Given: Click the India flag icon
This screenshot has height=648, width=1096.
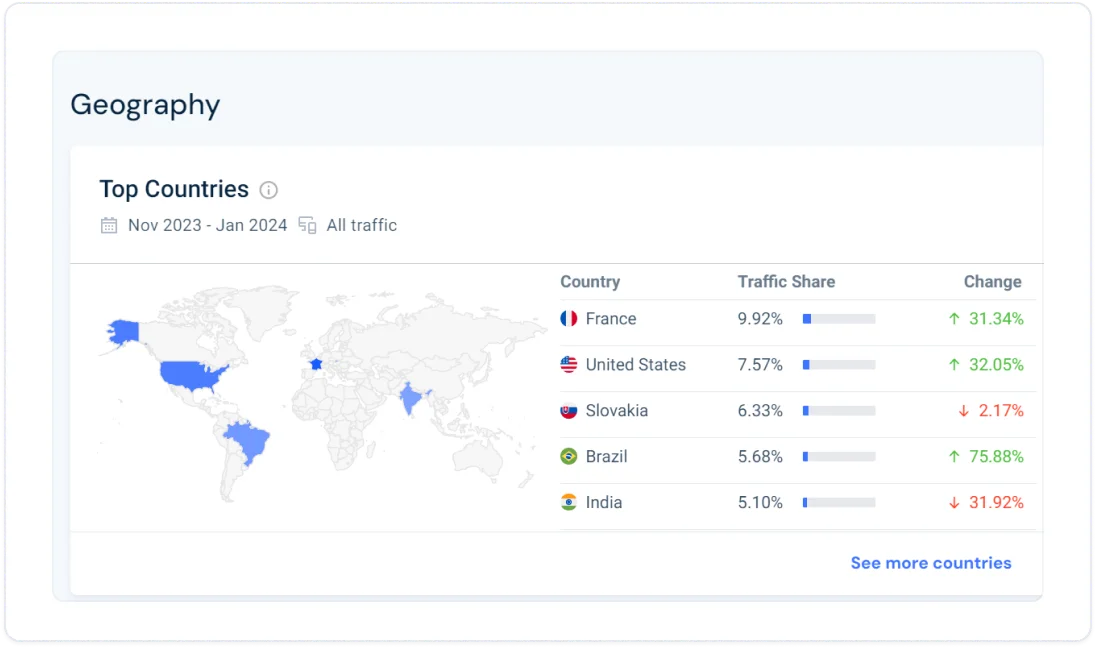Looking at the screenshot, I should [568, 502].
